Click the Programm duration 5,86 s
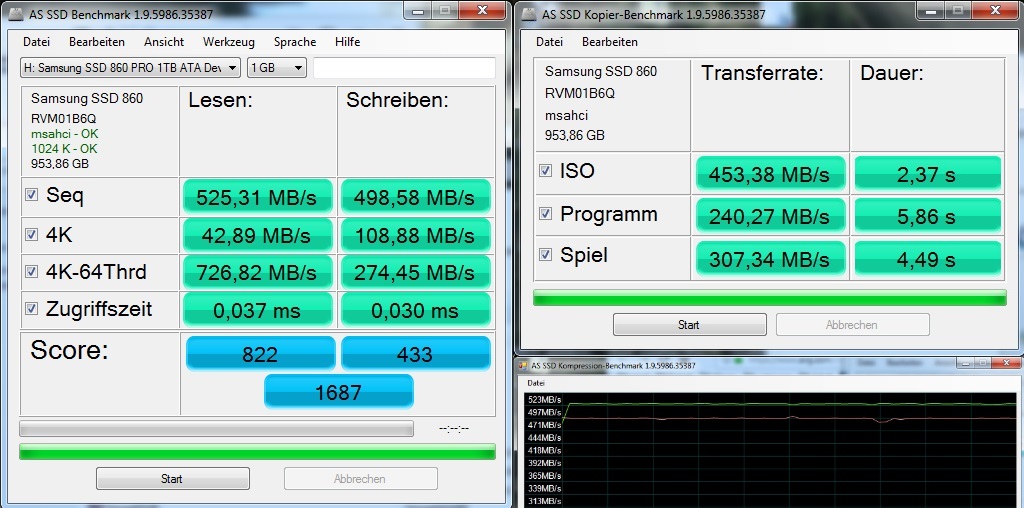Image resolution: width=1024 pixels, height=508 pixels. [x=928, y=215]
